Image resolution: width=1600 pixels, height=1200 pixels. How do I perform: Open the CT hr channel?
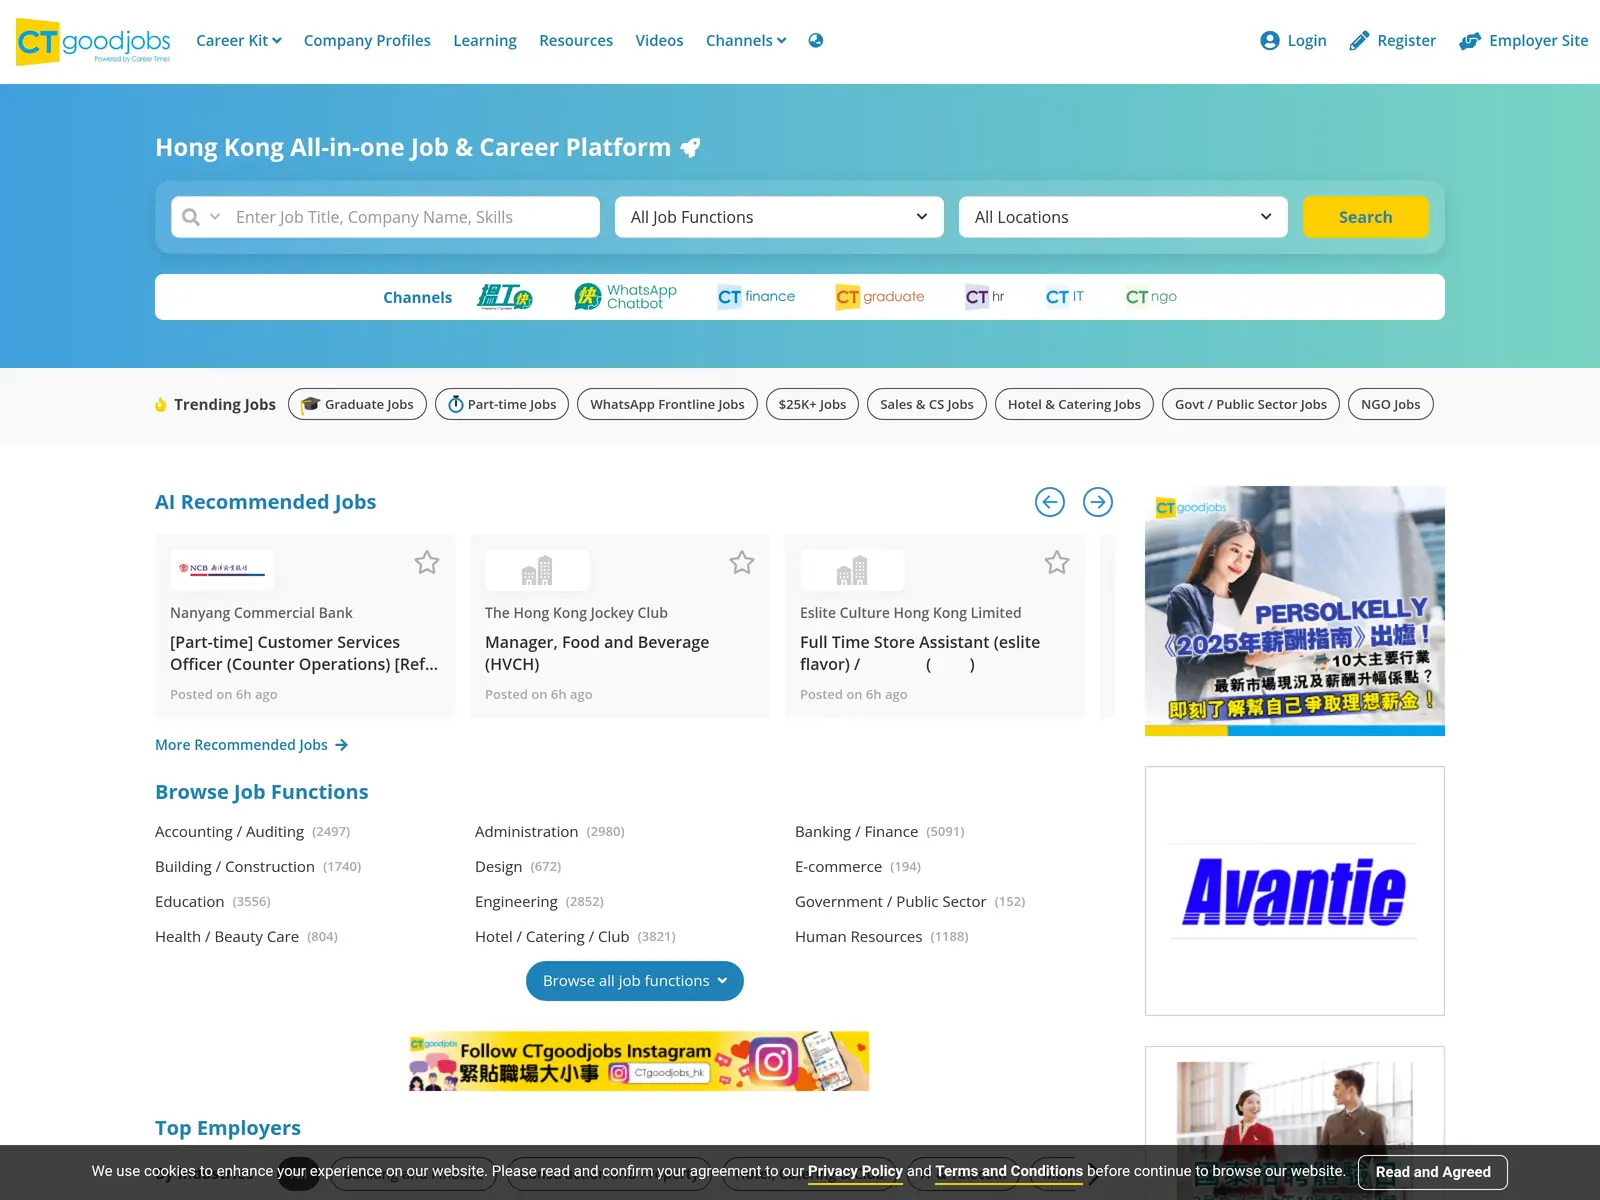click(985, 297)
